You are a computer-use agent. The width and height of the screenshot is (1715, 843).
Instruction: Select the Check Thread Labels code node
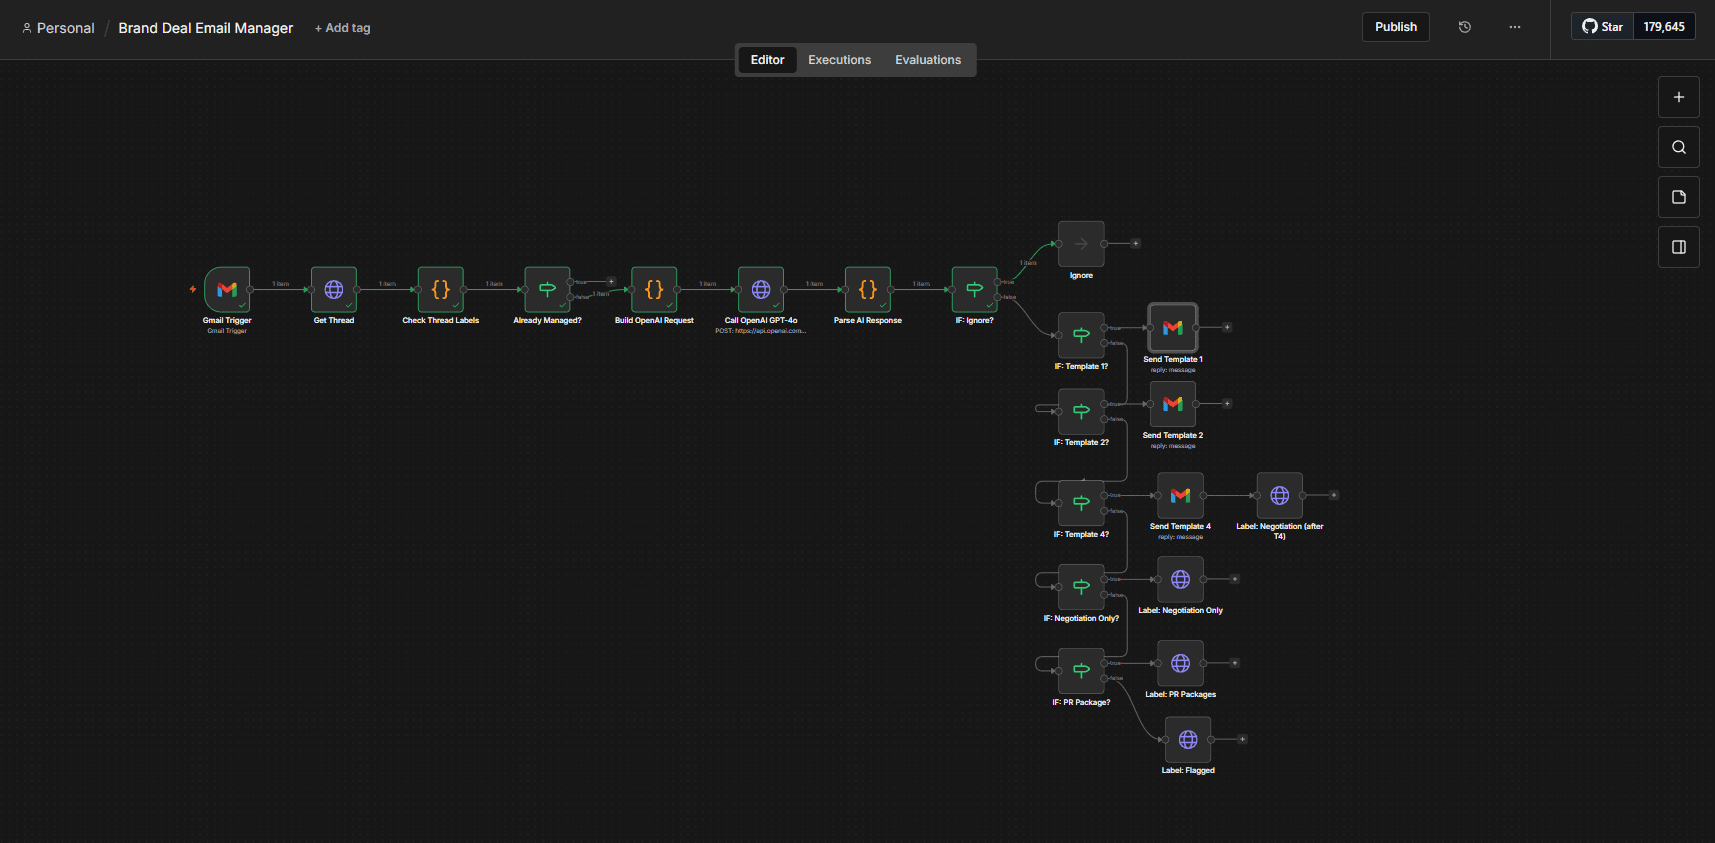(441, 290)
